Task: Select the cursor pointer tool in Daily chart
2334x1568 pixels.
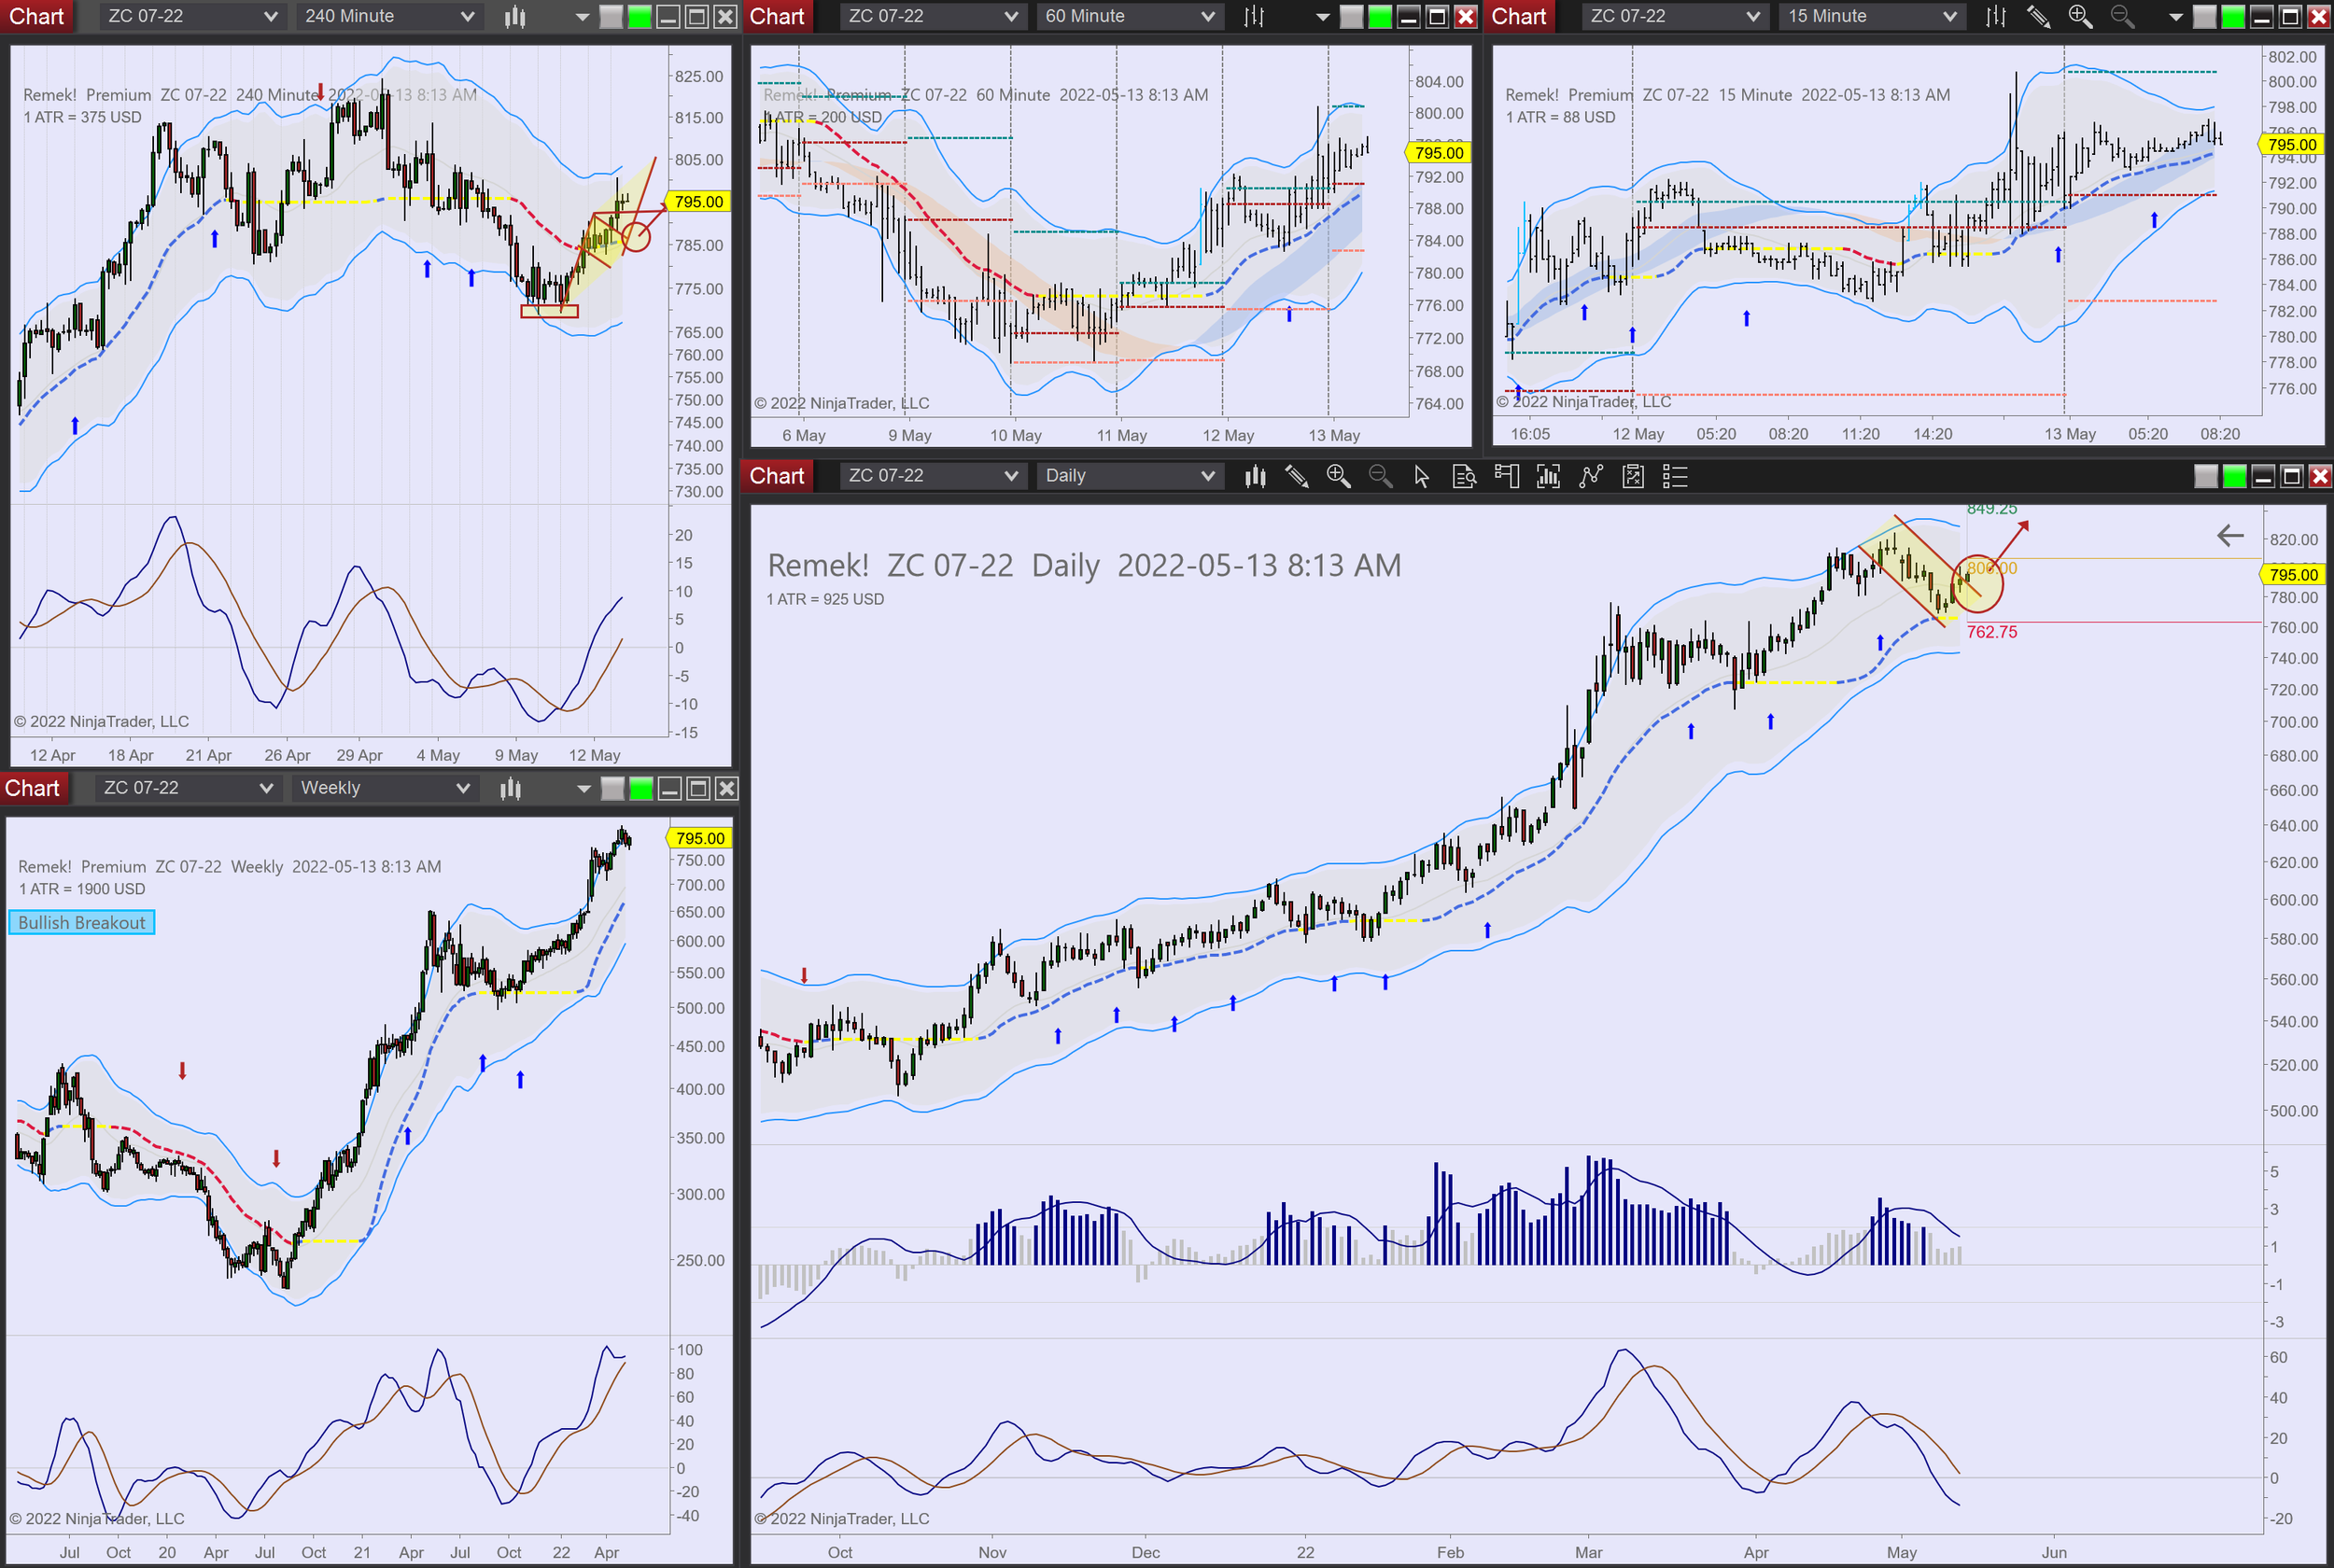Action: pyautogui.click(x=1422, y=476)
